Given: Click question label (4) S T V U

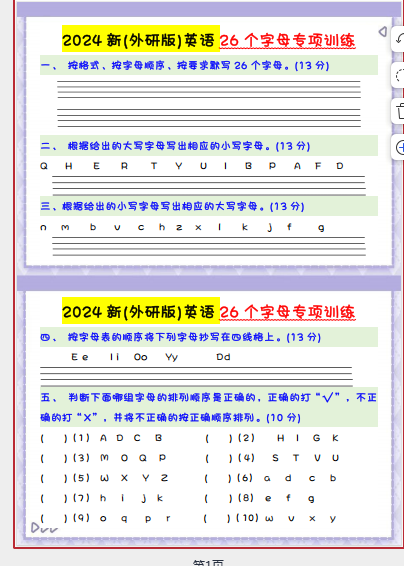Looking at the screenshot, I should tap(246, 458).
